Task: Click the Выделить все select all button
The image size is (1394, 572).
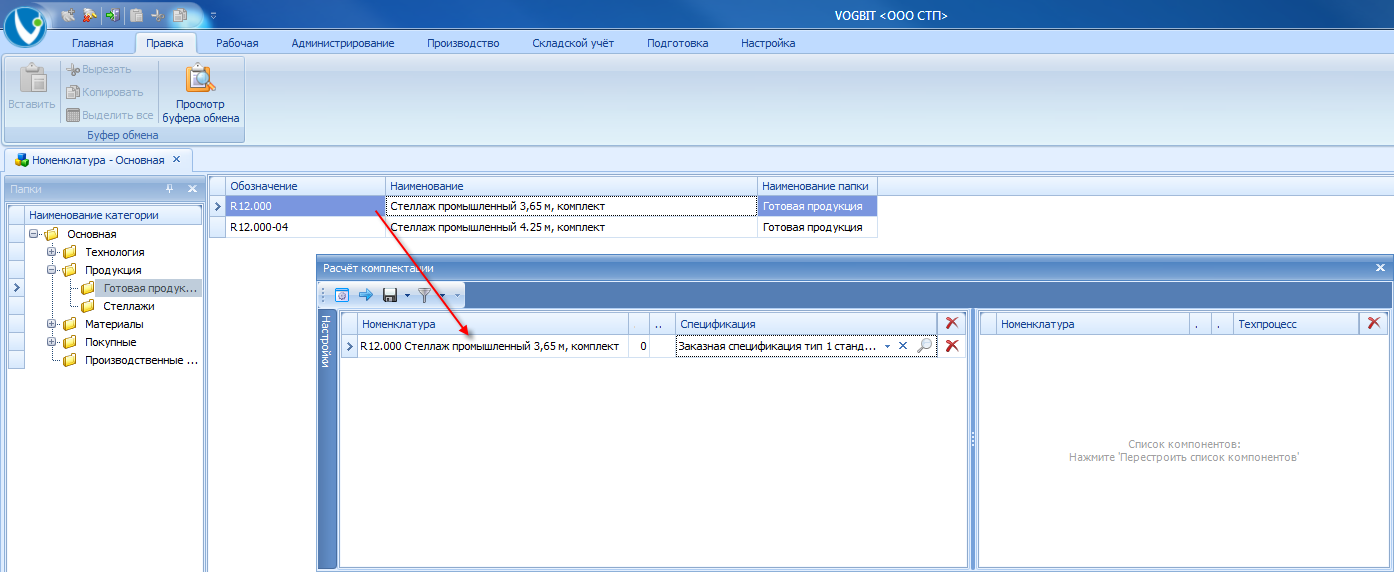Action: [x=110, y=115]
